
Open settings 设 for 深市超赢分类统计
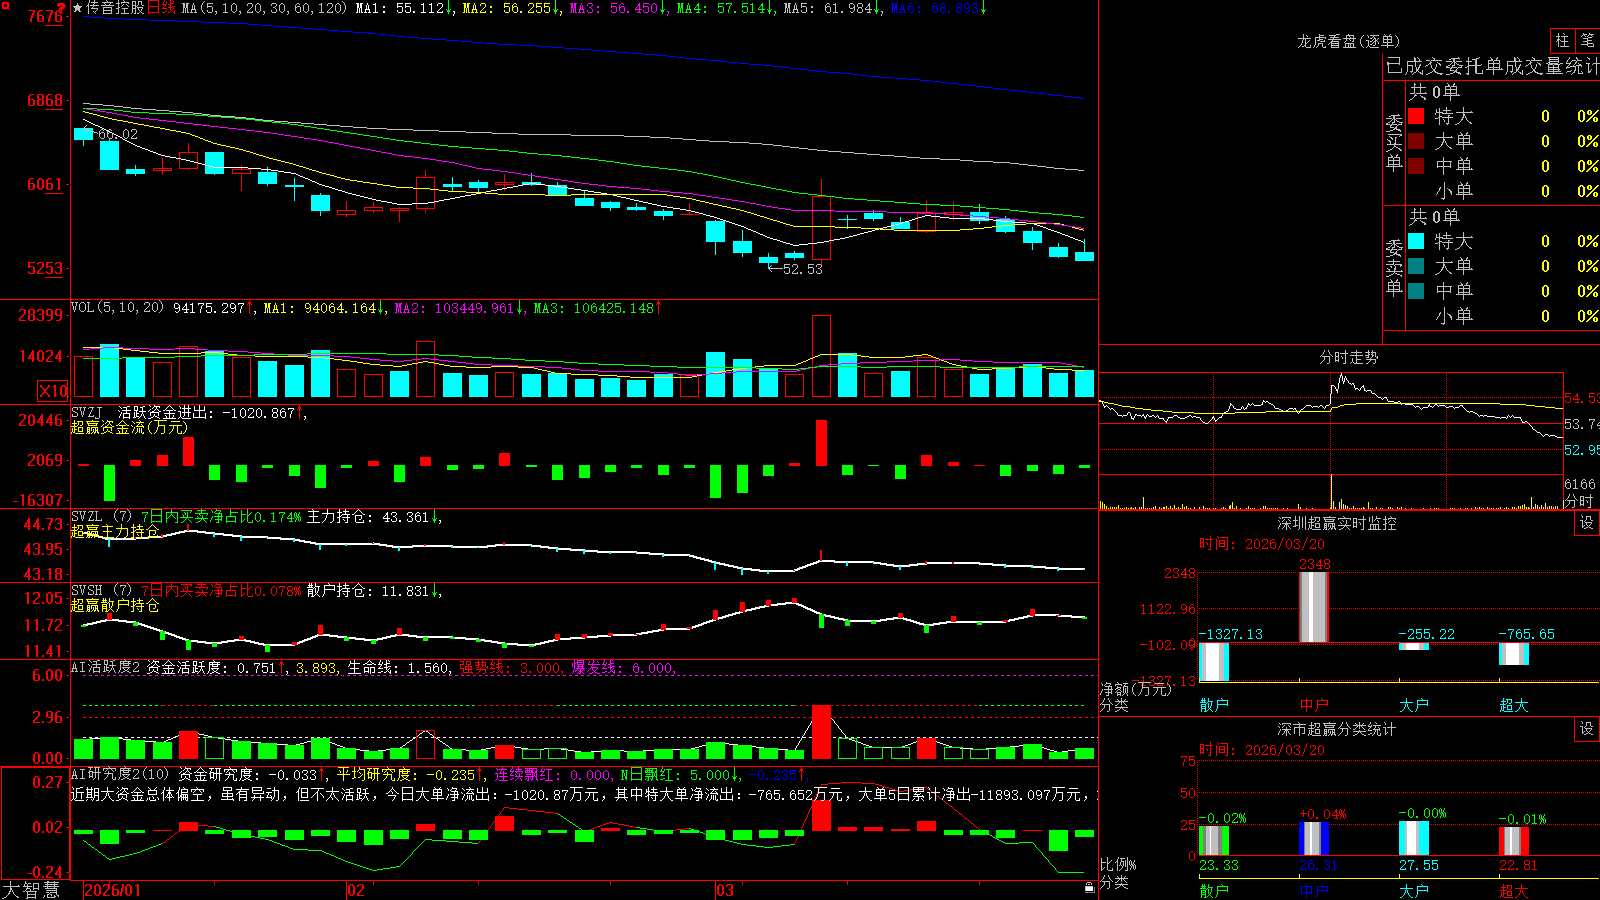(x=1587, y=729)
